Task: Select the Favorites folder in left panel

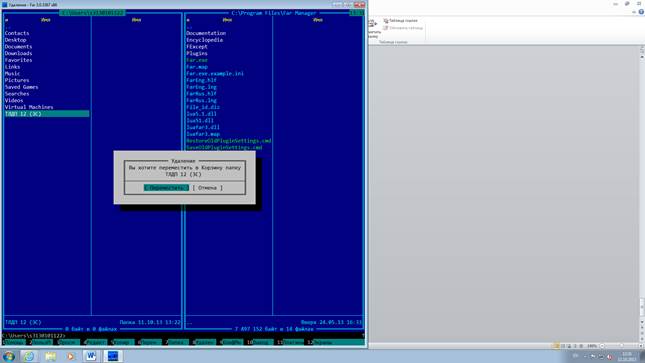Action: (19, 60)
